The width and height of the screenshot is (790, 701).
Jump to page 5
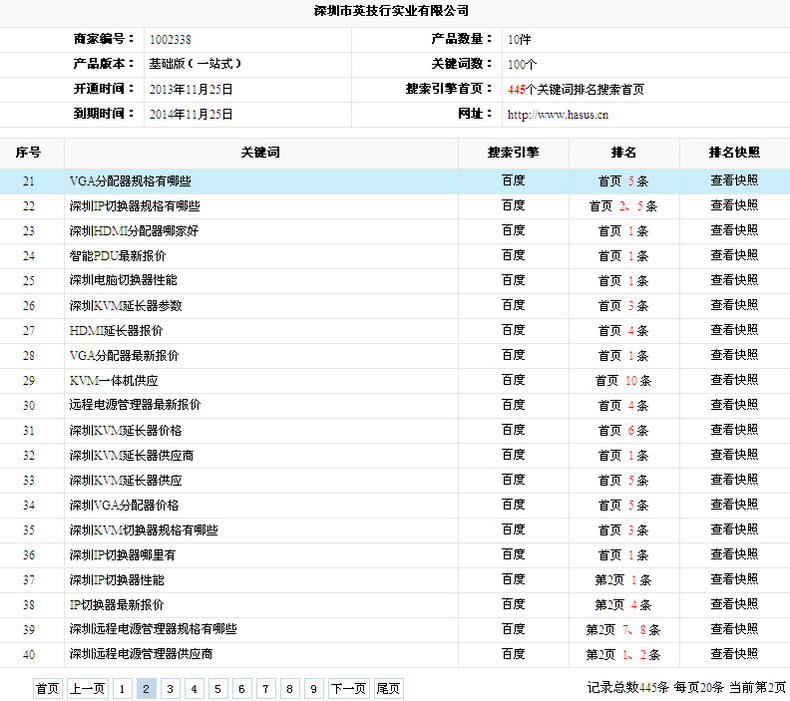[218, 688]
